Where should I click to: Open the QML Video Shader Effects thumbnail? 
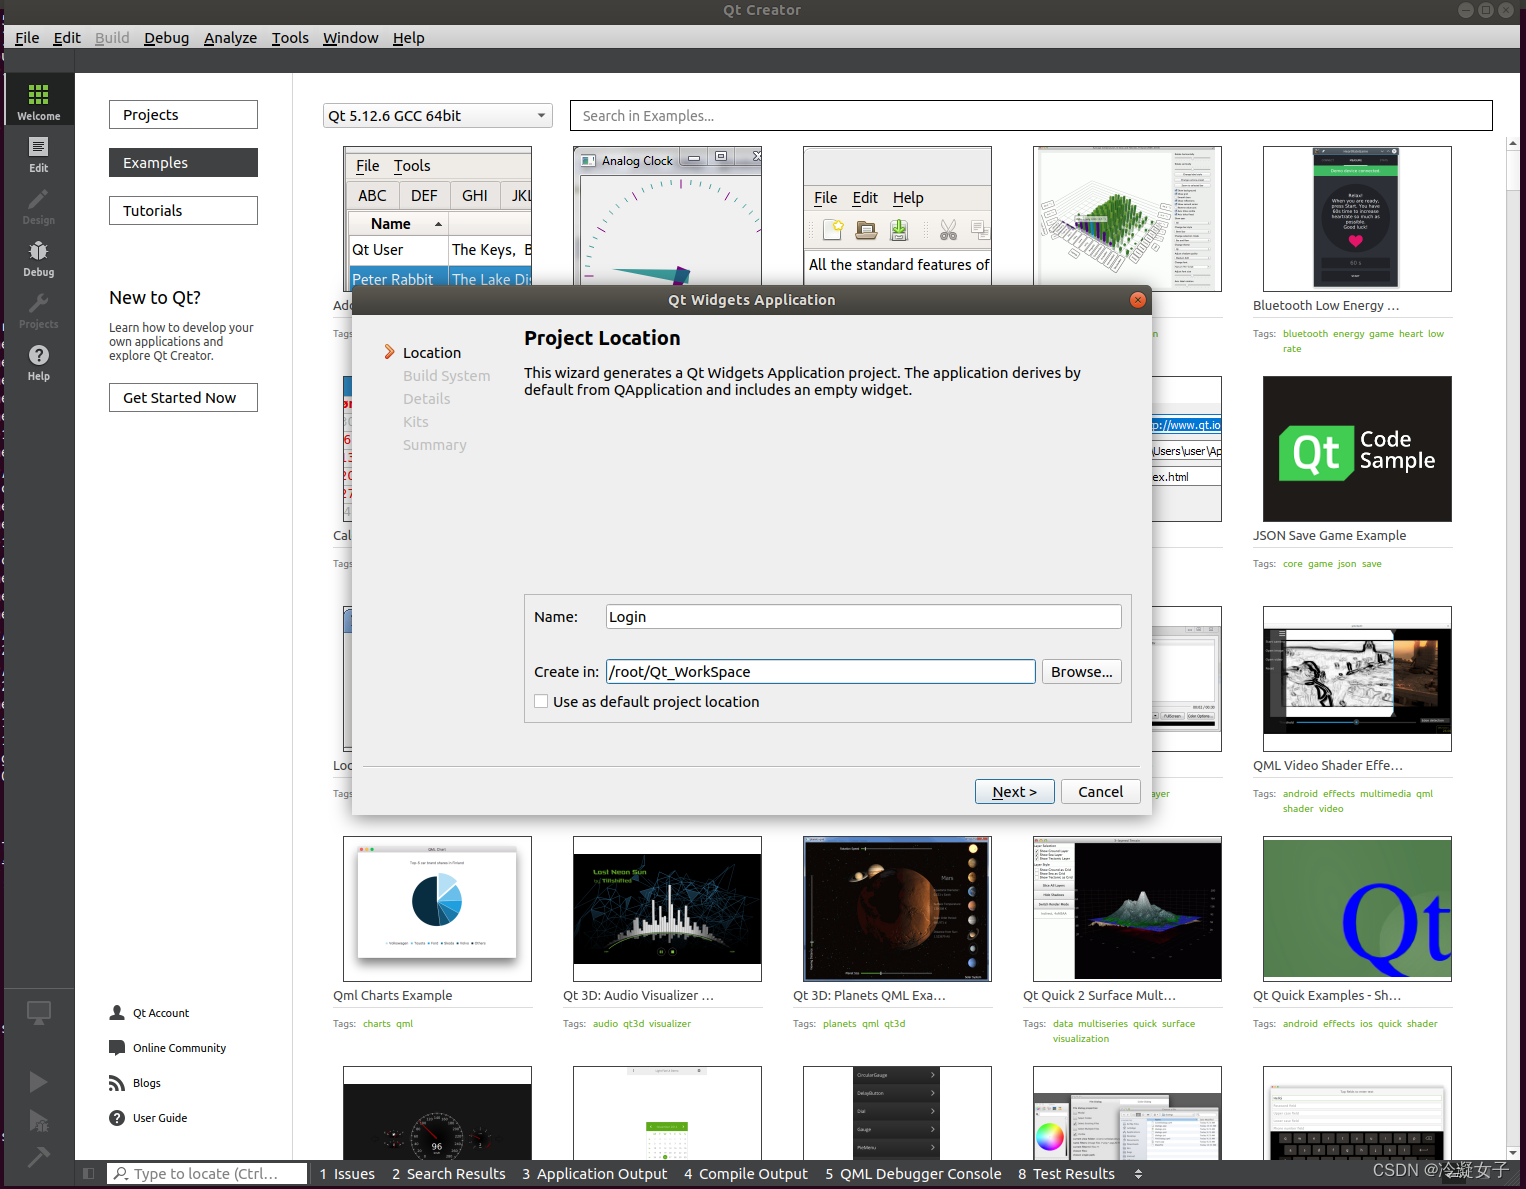[x=1357, y=679]
